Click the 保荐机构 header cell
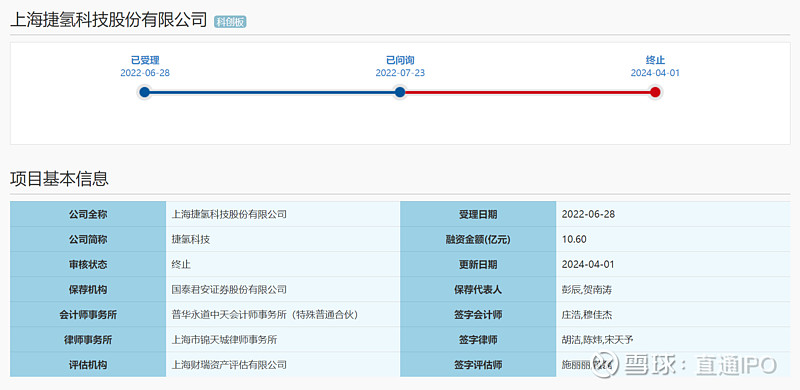The image size is (800, 390). [88, 289]
